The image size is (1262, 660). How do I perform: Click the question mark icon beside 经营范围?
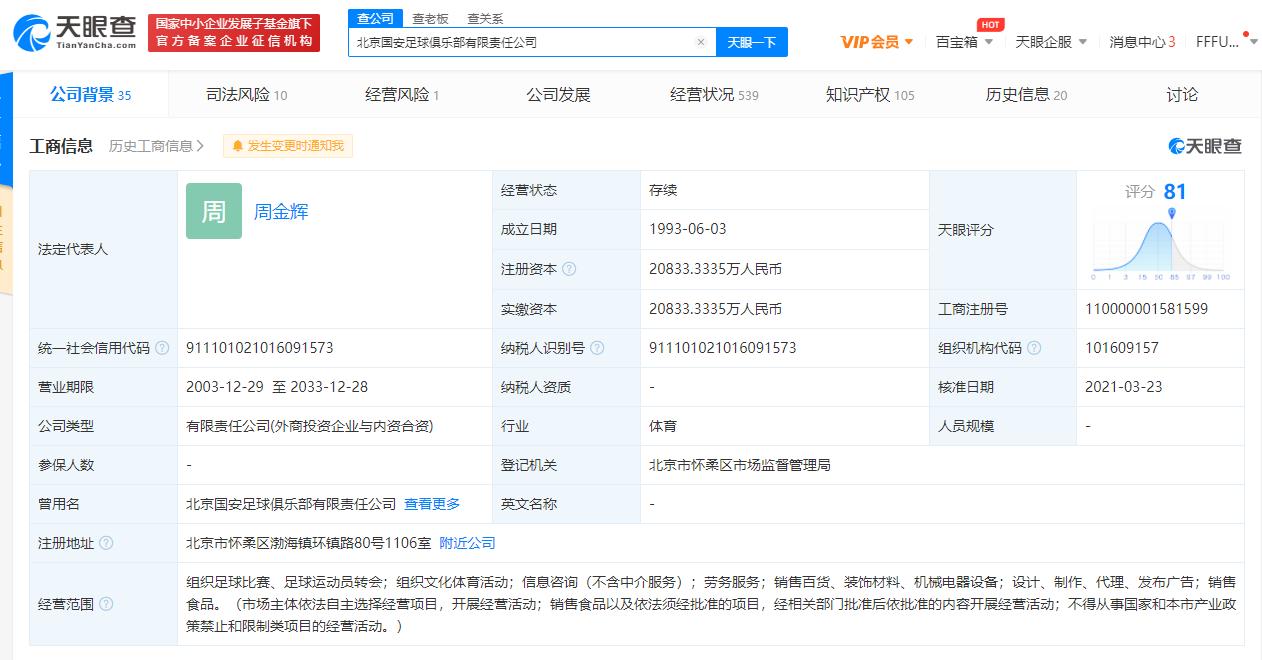click(x=107, y=604)
